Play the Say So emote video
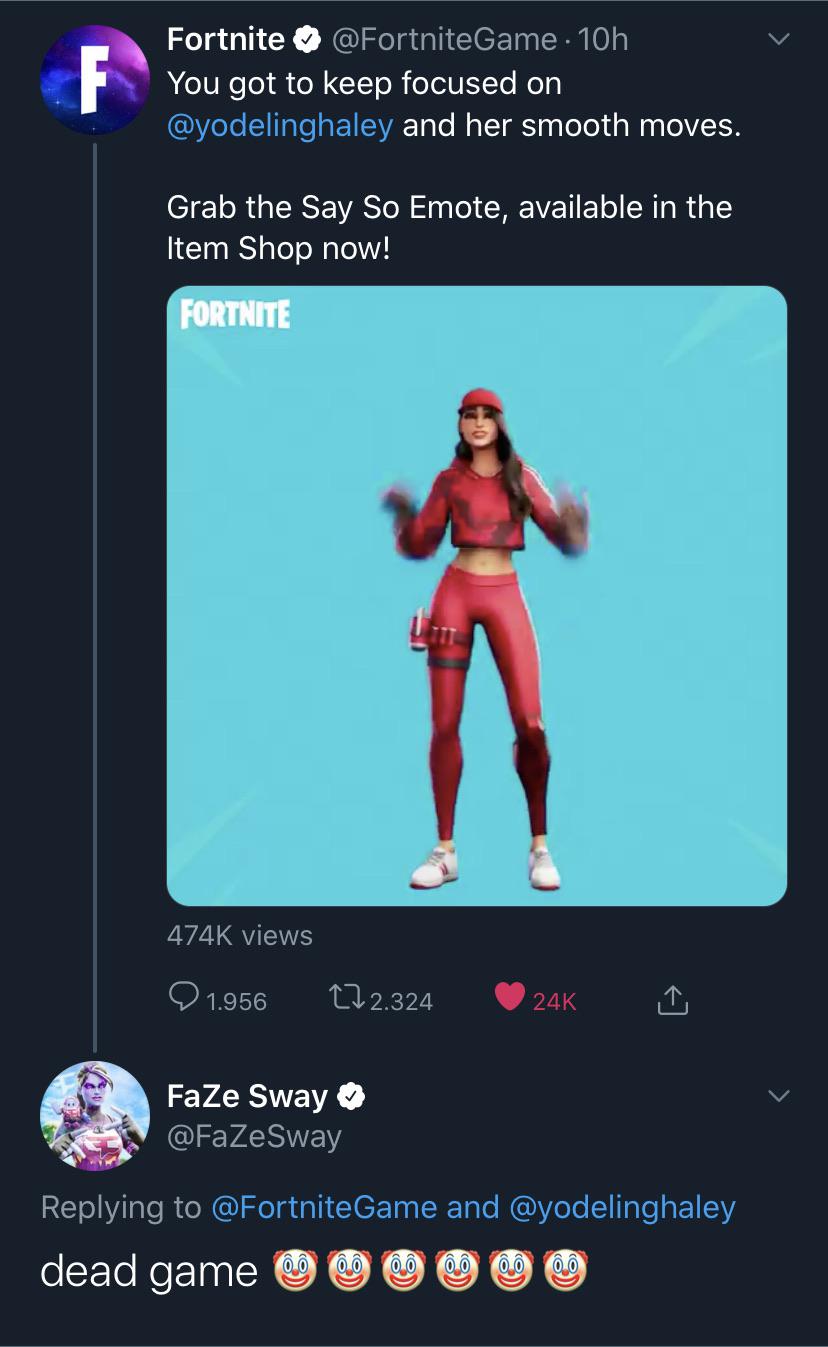 coord(476,596)
